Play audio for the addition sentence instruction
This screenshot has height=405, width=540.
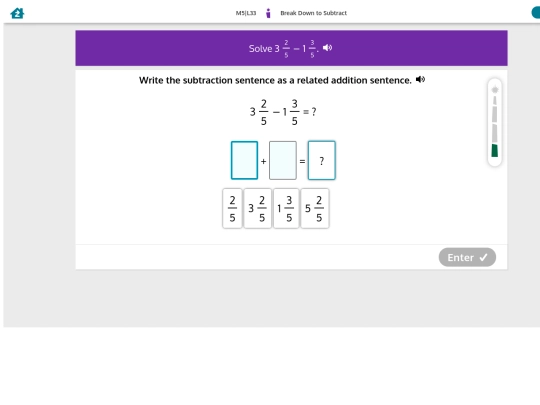420,80
